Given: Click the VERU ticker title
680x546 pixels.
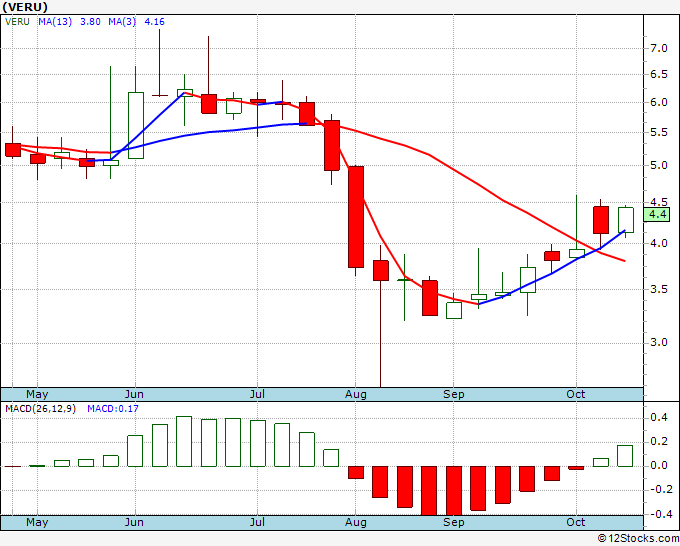Looking at the screenshot, I should click(x=25, y=7).
